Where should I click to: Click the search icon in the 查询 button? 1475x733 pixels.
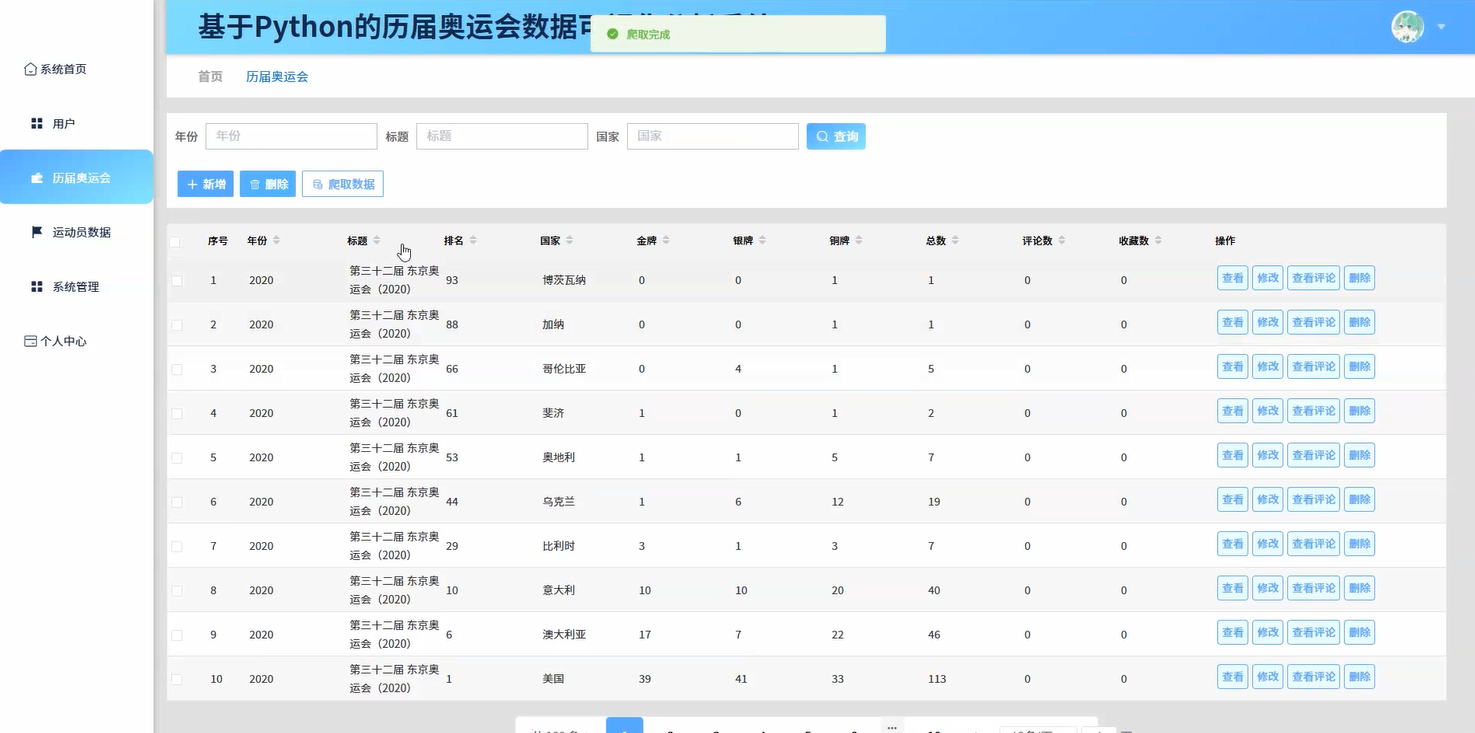coord(823,136)
